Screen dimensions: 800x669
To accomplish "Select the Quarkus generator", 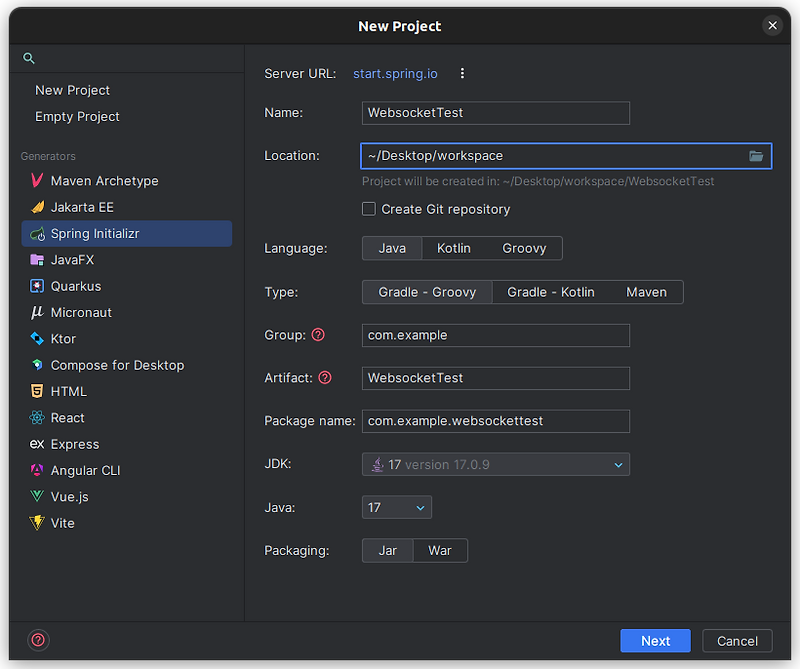I will [80, 286].
